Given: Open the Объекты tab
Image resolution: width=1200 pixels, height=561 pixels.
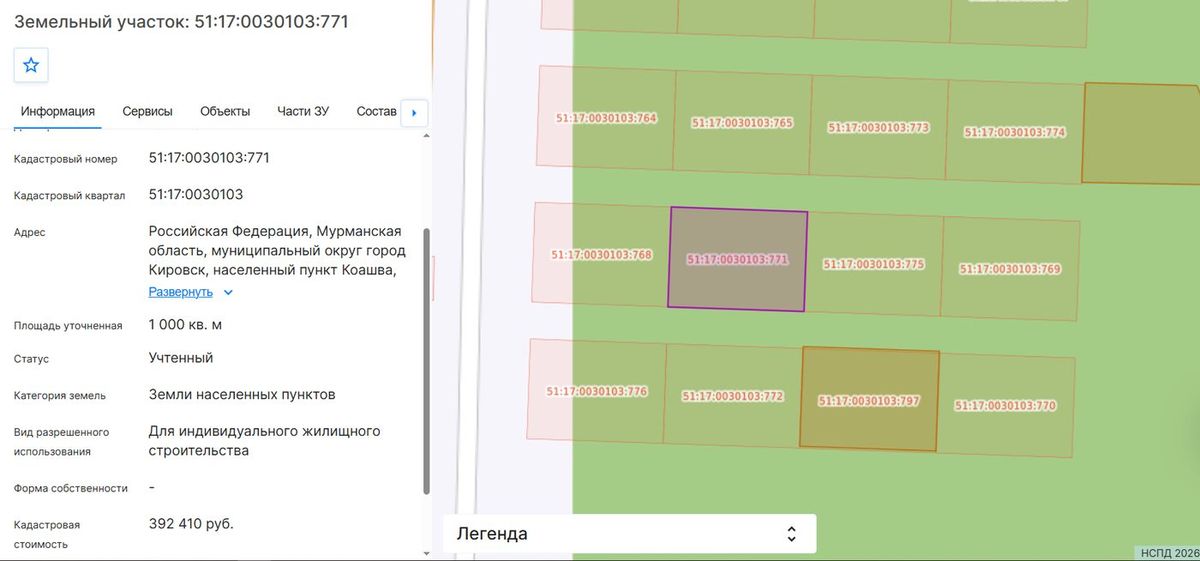Looking at the screenshot, I should click(225, 112).
